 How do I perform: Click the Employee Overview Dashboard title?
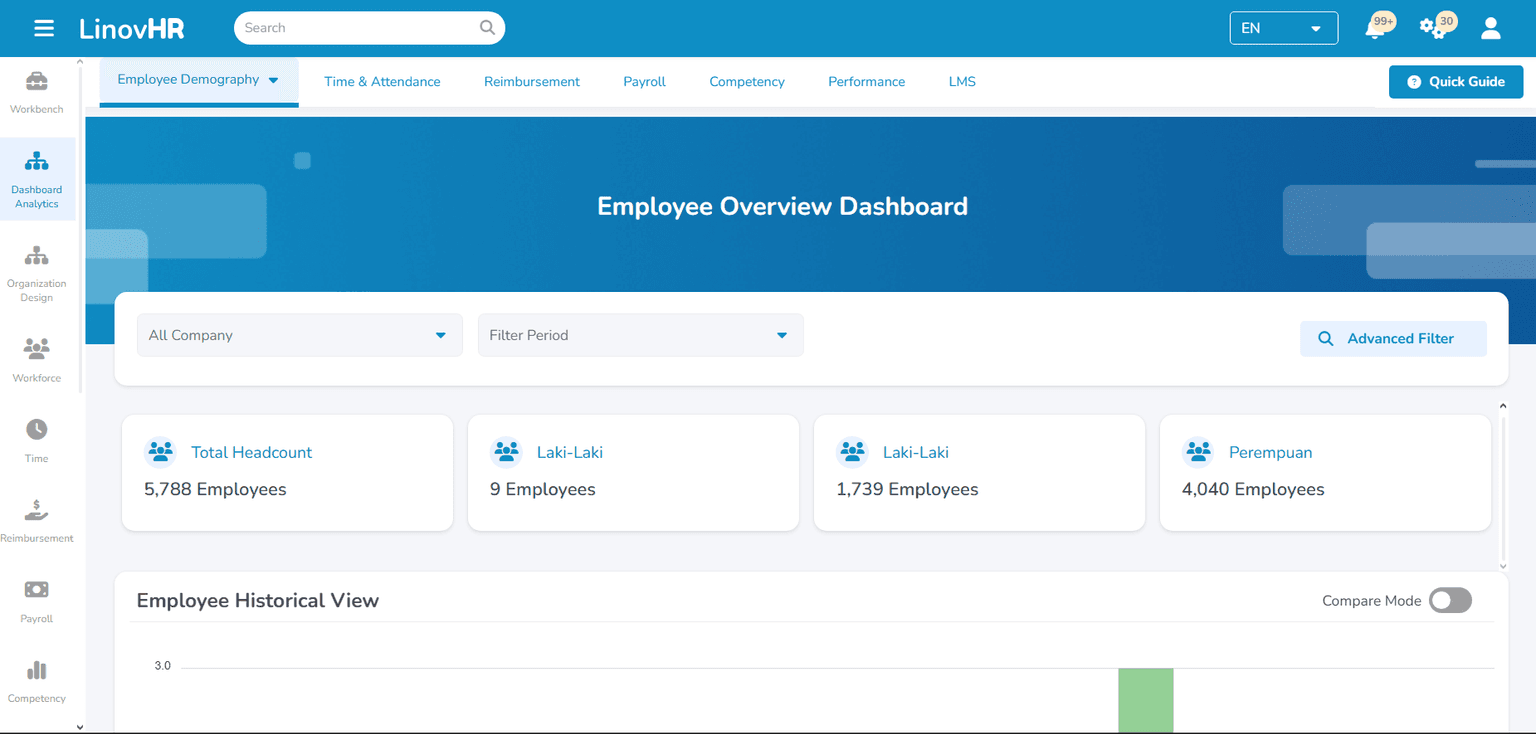pyautogui.click(x=782, y=206)
